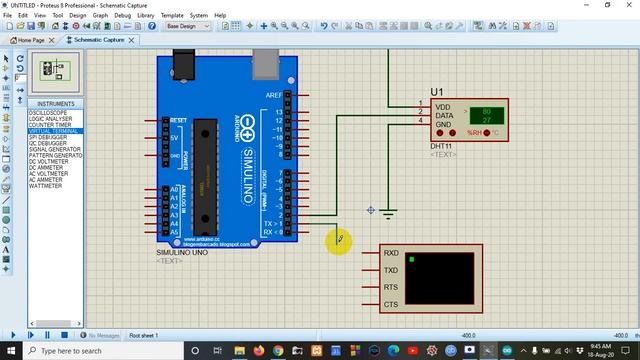Screen dimensions: 640x360
Task: Click the DHT11 sensor component U1
Action: click(469, 120)
